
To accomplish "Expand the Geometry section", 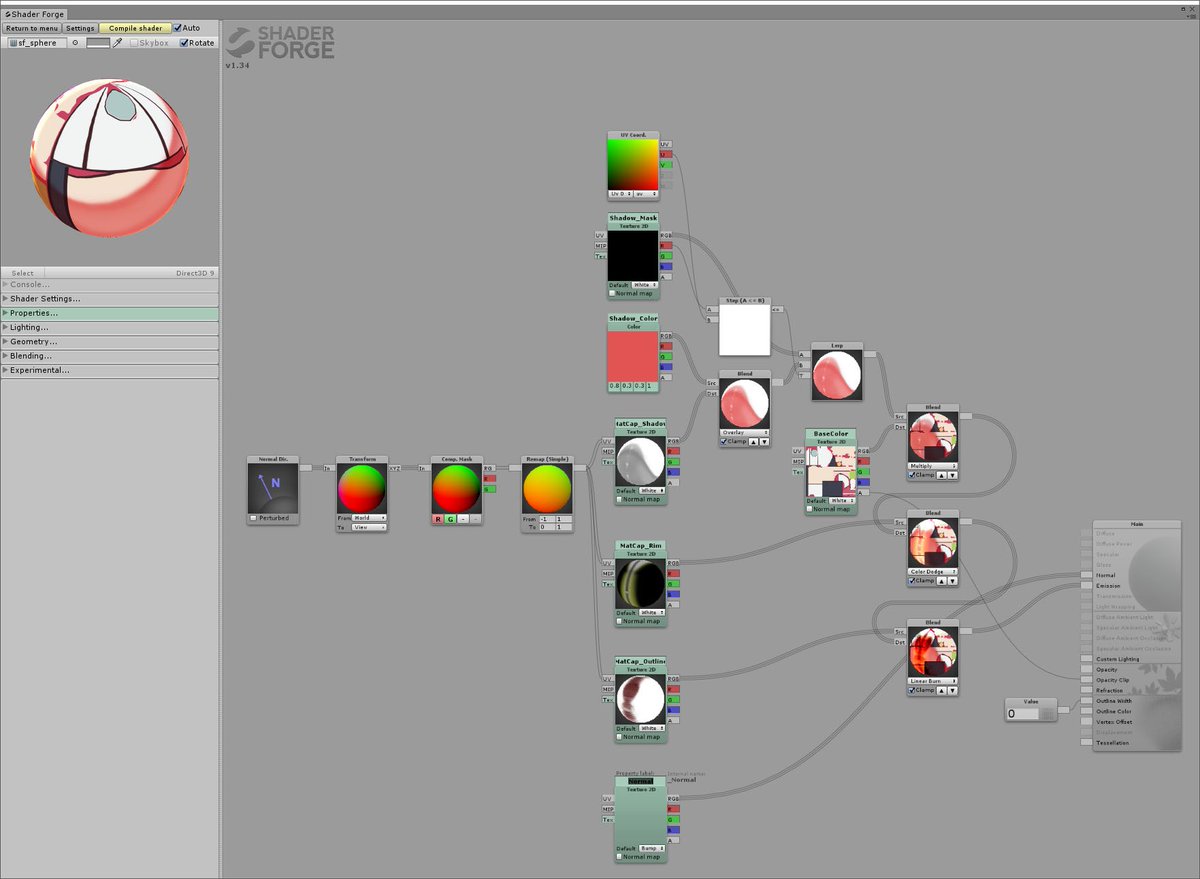I will [110, 342].
